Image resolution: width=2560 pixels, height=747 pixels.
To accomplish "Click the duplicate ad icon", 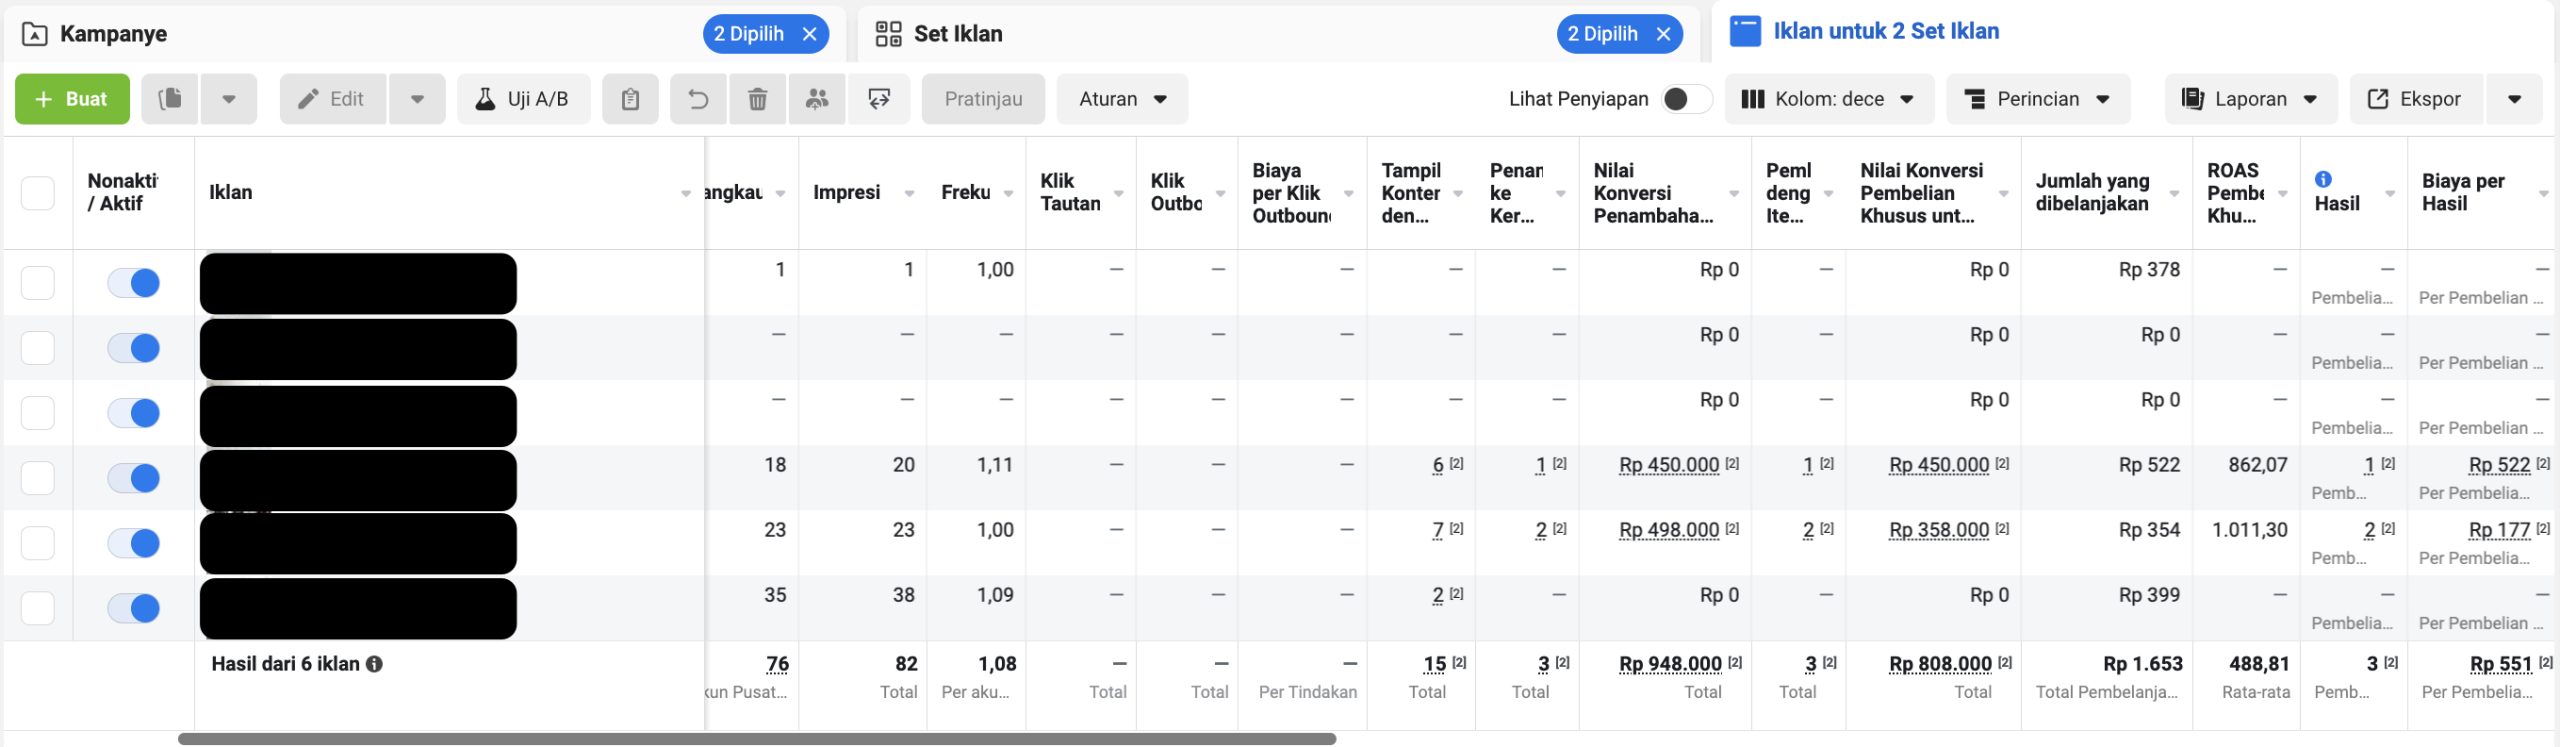I will (x=170, y=99).
